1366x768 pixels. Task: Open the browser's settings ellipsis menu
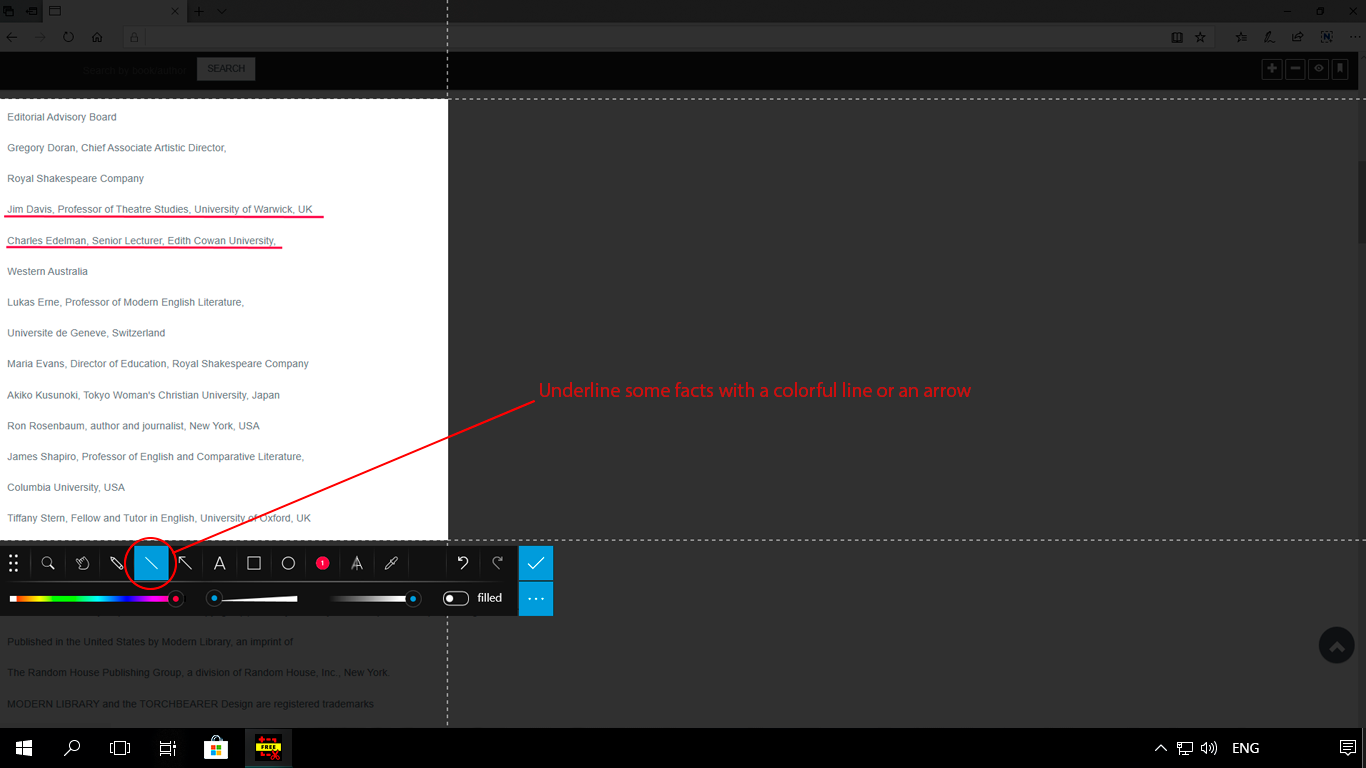[x=1355, y=36]
